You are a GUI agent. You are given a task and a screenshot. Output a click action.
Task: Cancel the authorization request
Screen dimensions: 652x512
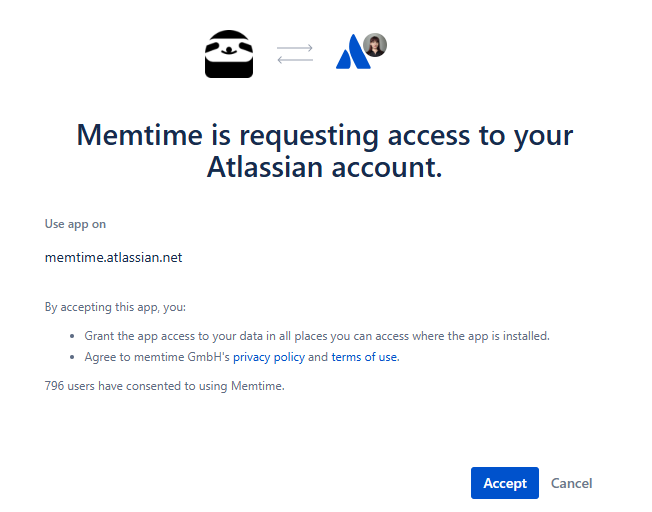point(571,483)
